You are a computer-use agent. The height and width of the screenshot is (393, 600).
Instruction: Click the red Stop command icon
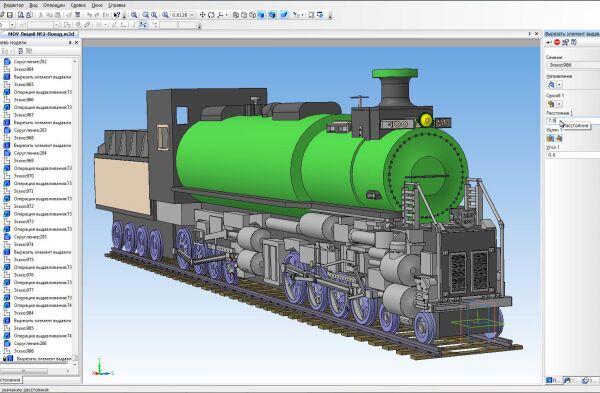pos(557,42)
